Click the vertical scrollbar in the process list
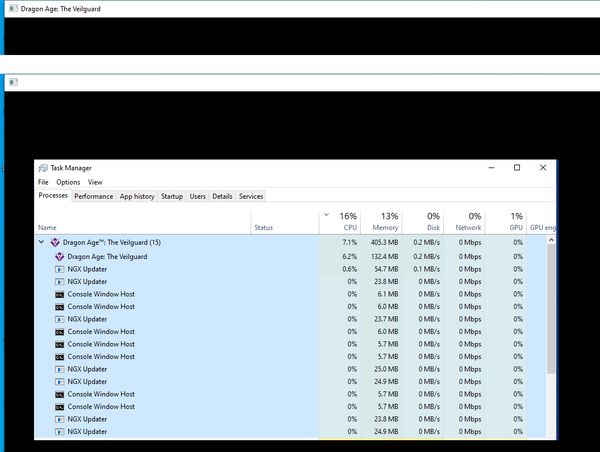This screenshot has height=452, width=600. pyautogui.click(x=552, y=320)
